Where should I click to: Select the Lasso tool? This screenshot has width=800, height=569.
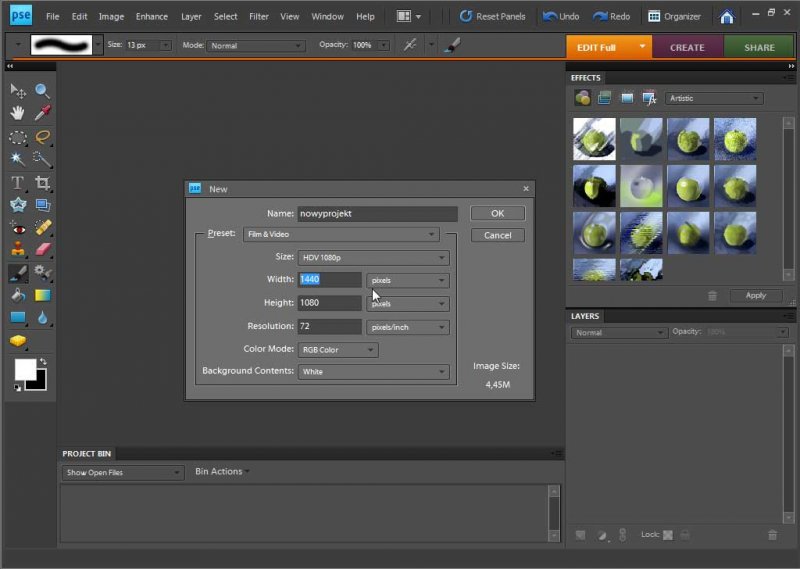pyautogui.click(x=42, y=137)
